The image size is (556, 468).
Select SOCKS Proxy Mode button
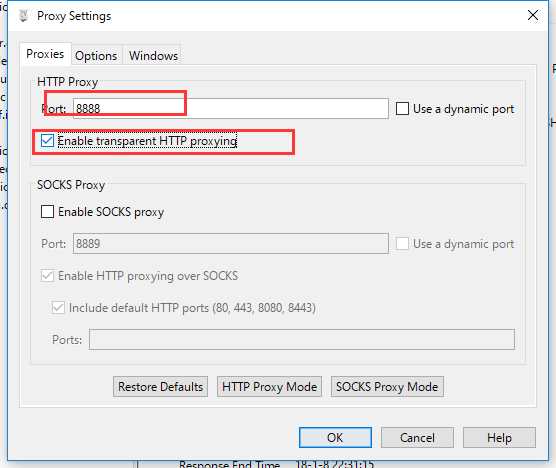click(x=387, y=386)
